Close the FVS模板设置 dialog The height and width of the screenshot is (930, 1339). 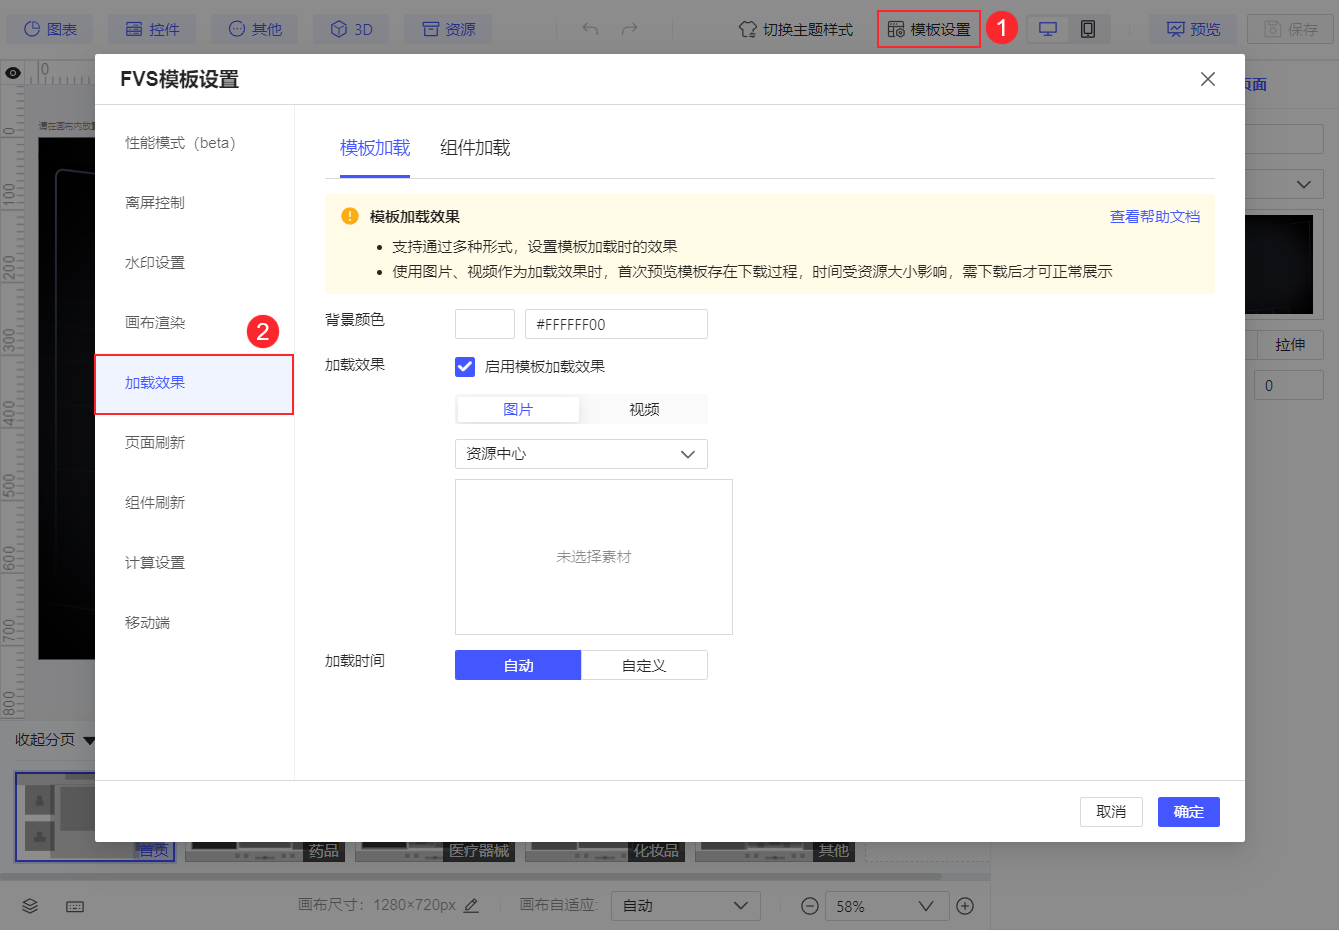[1208, 79]
